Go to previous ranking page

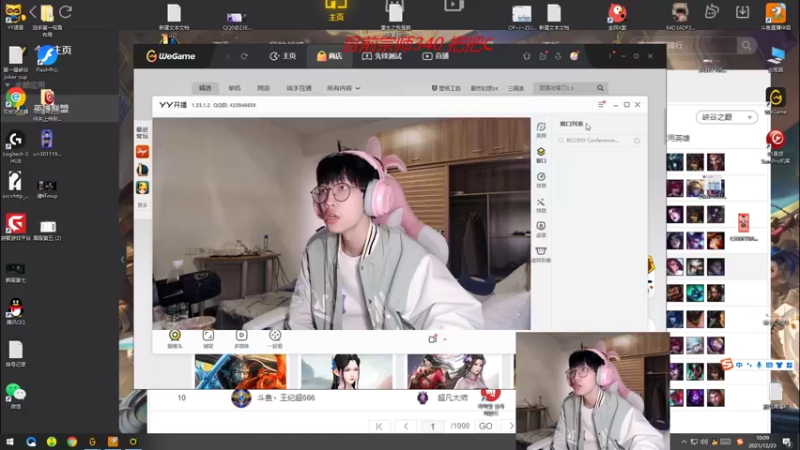pyautogui.click(x=406, y=426)
